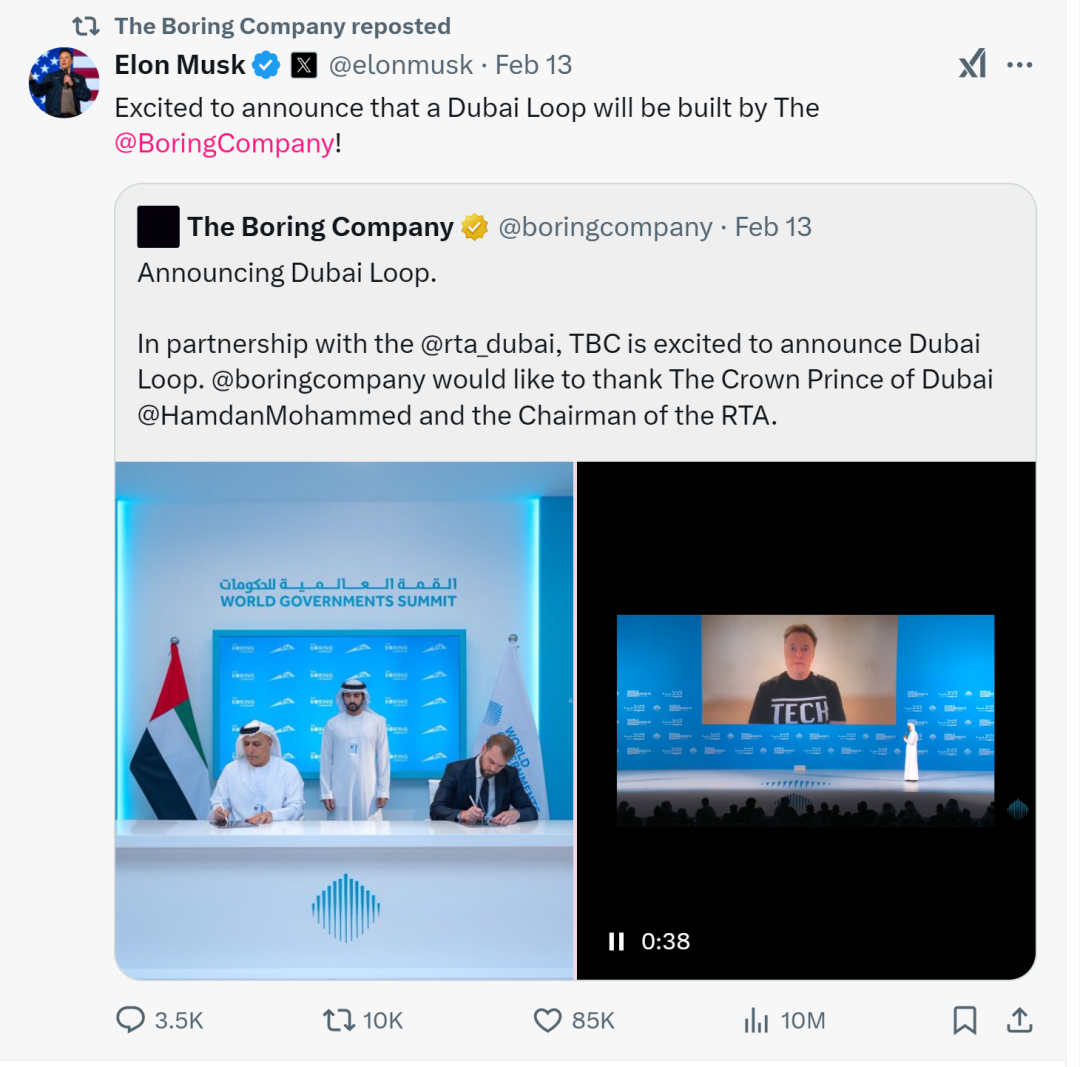Click the share upload icon
The height and width of the screenshot is (1067, 1080).
1019,1020
